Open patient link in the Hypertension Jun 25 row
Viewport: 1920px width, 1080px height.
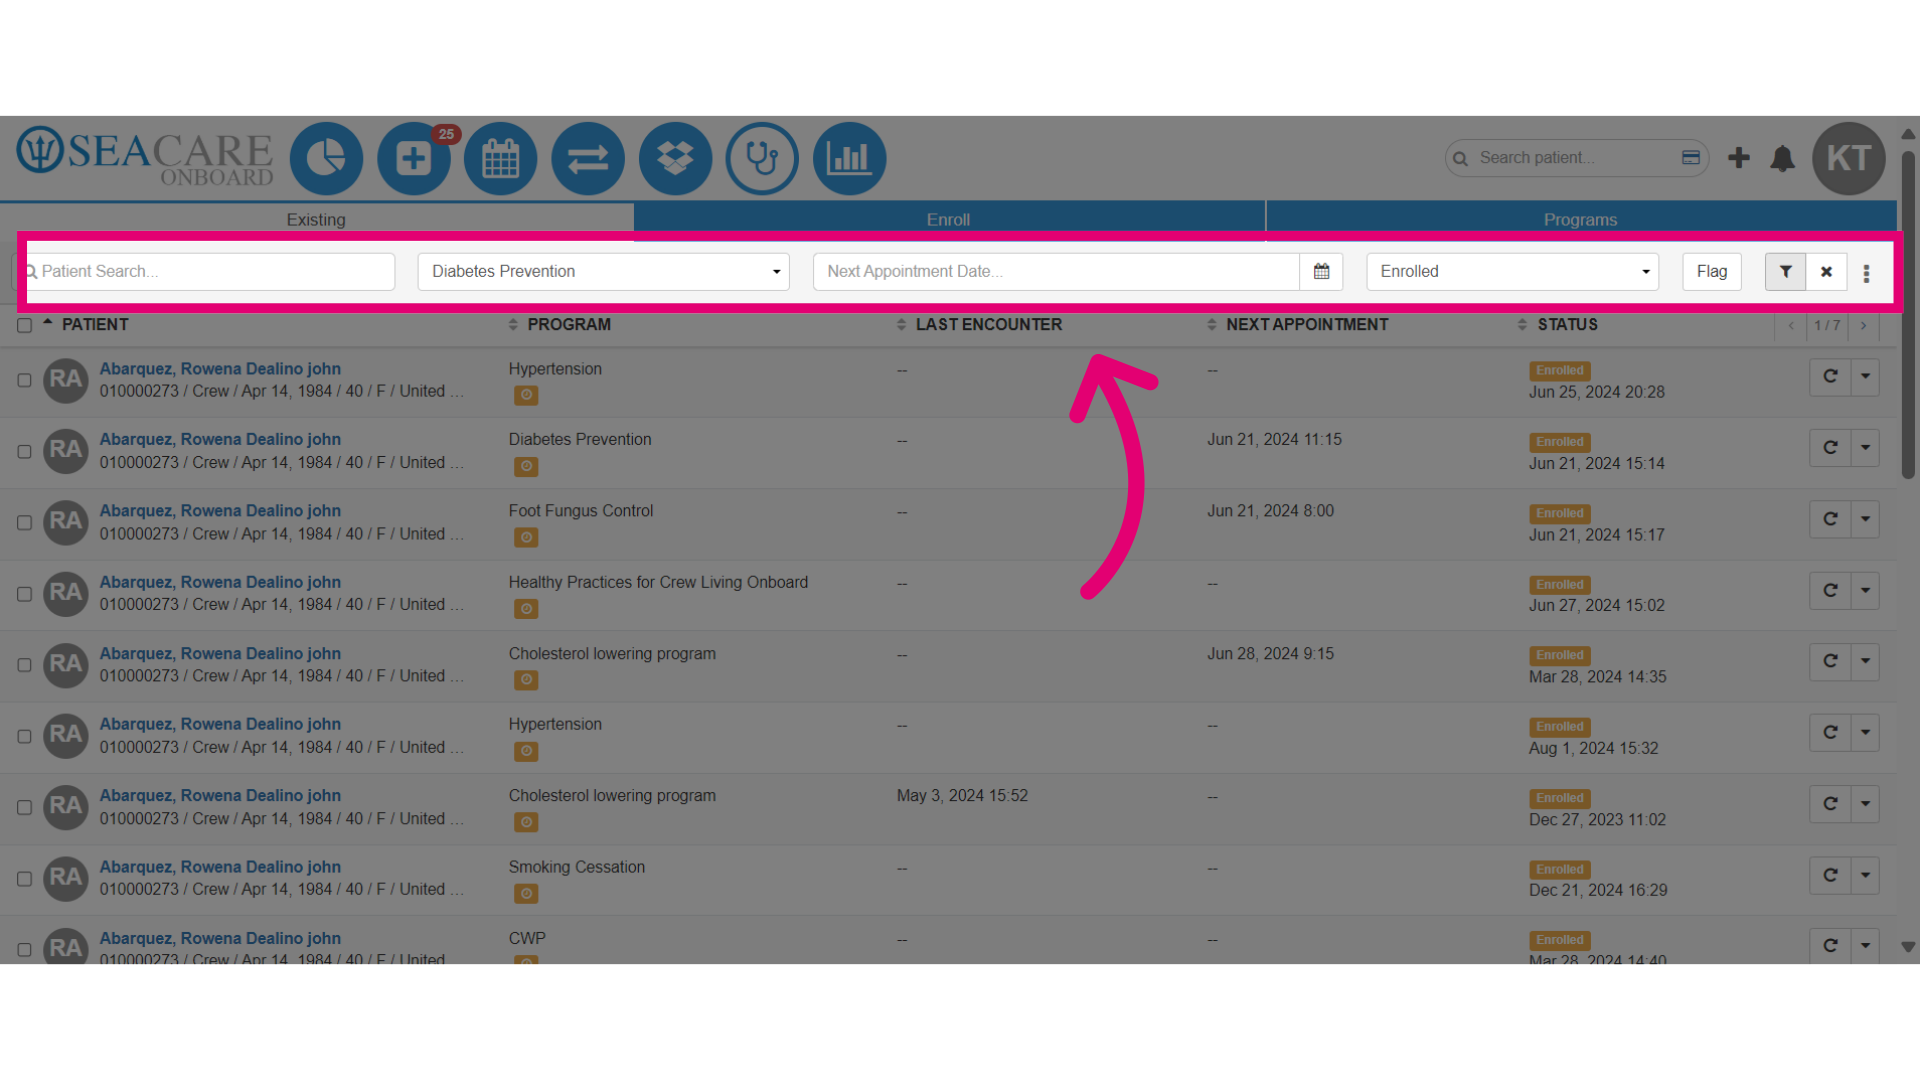click(220, 368)
